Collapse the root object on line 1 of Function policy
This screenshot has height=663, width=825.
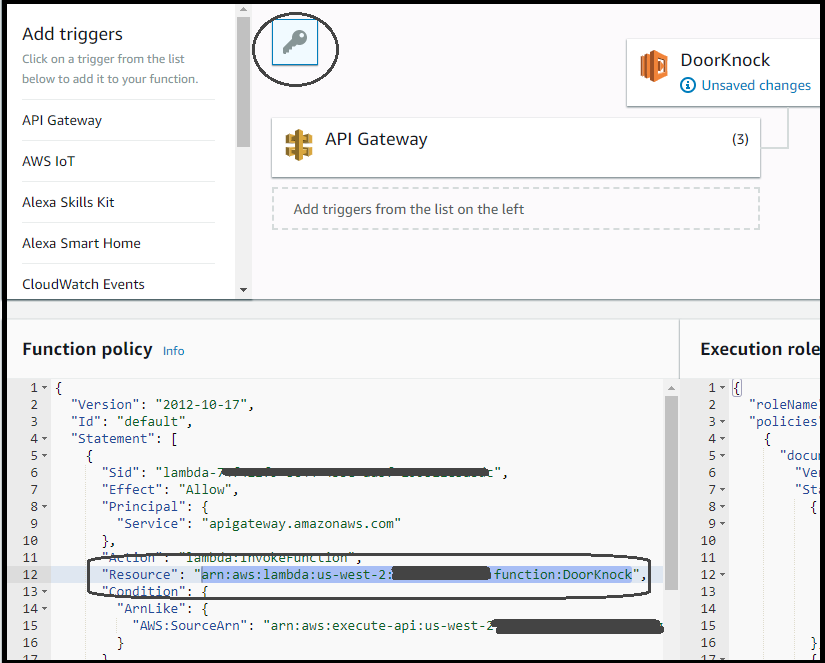pos(46,388)
